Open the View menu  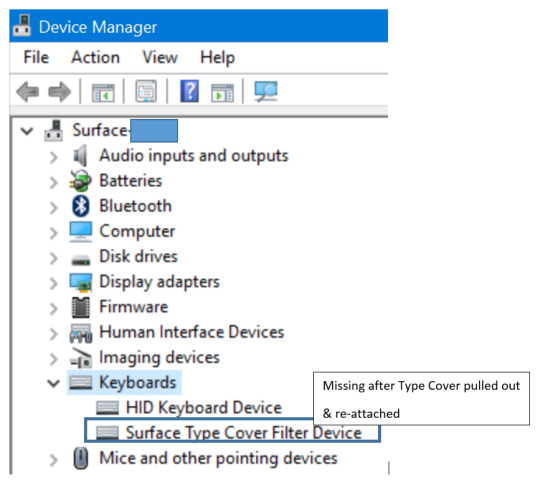click(160, 57)
